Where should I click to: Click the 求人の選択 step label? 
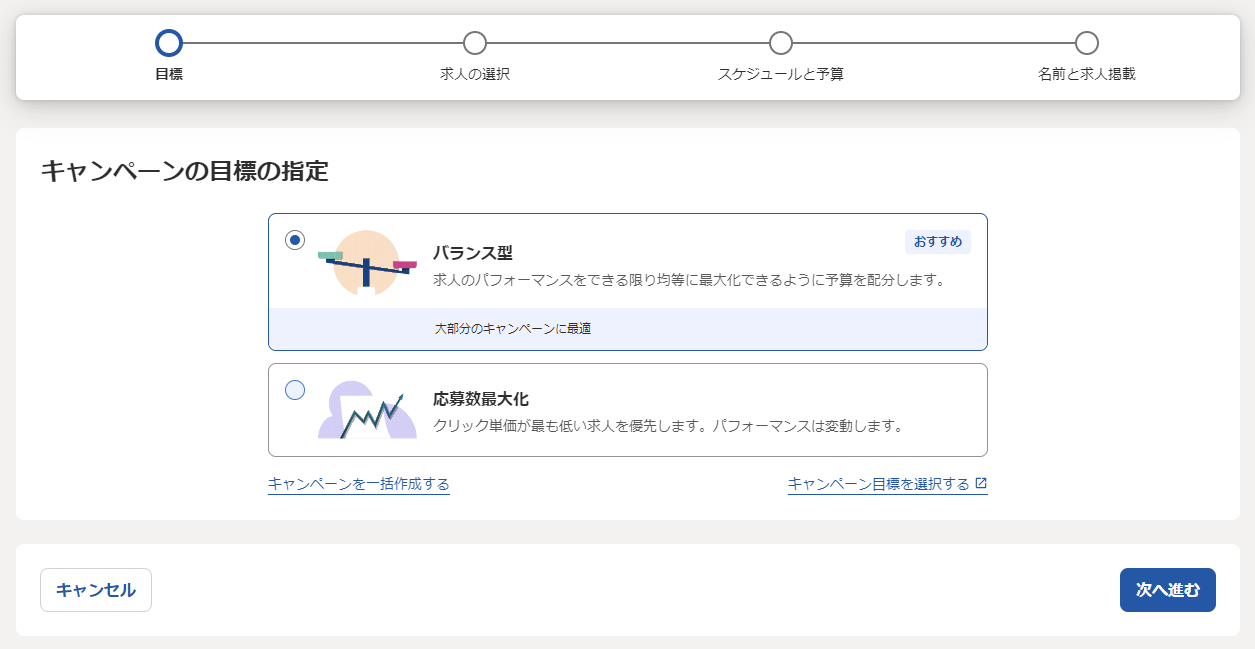point(475,74)
